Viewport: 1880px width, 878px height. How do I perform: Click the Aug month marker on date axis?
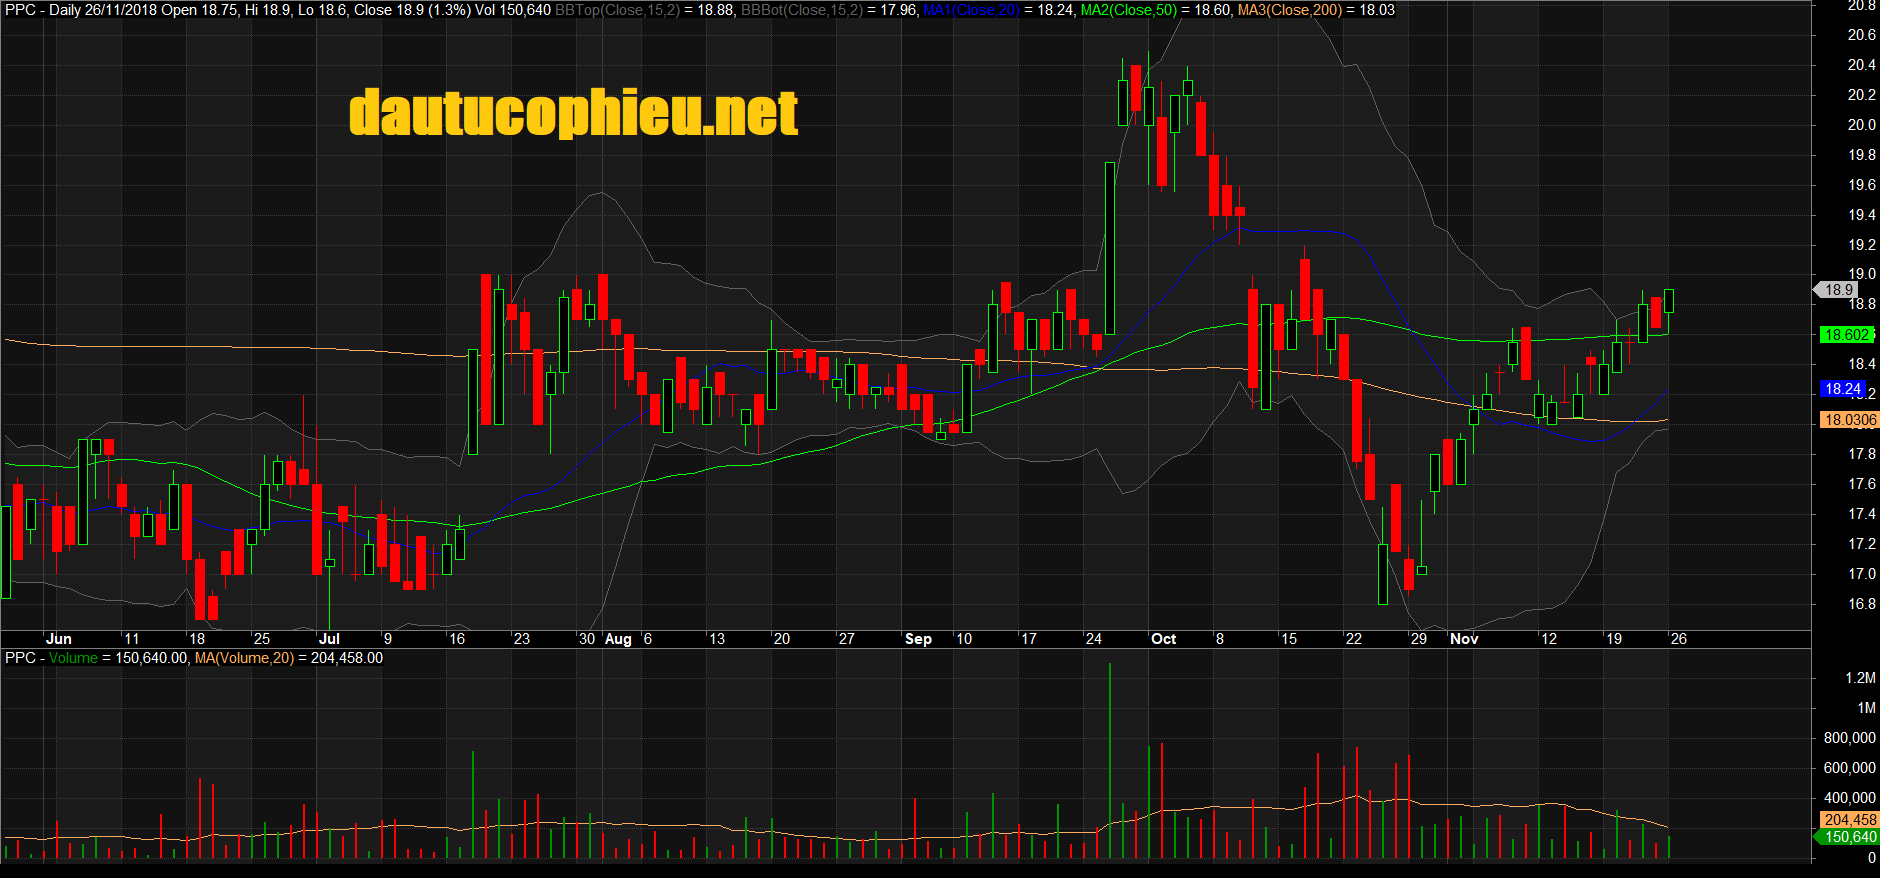tap(618, 639)
